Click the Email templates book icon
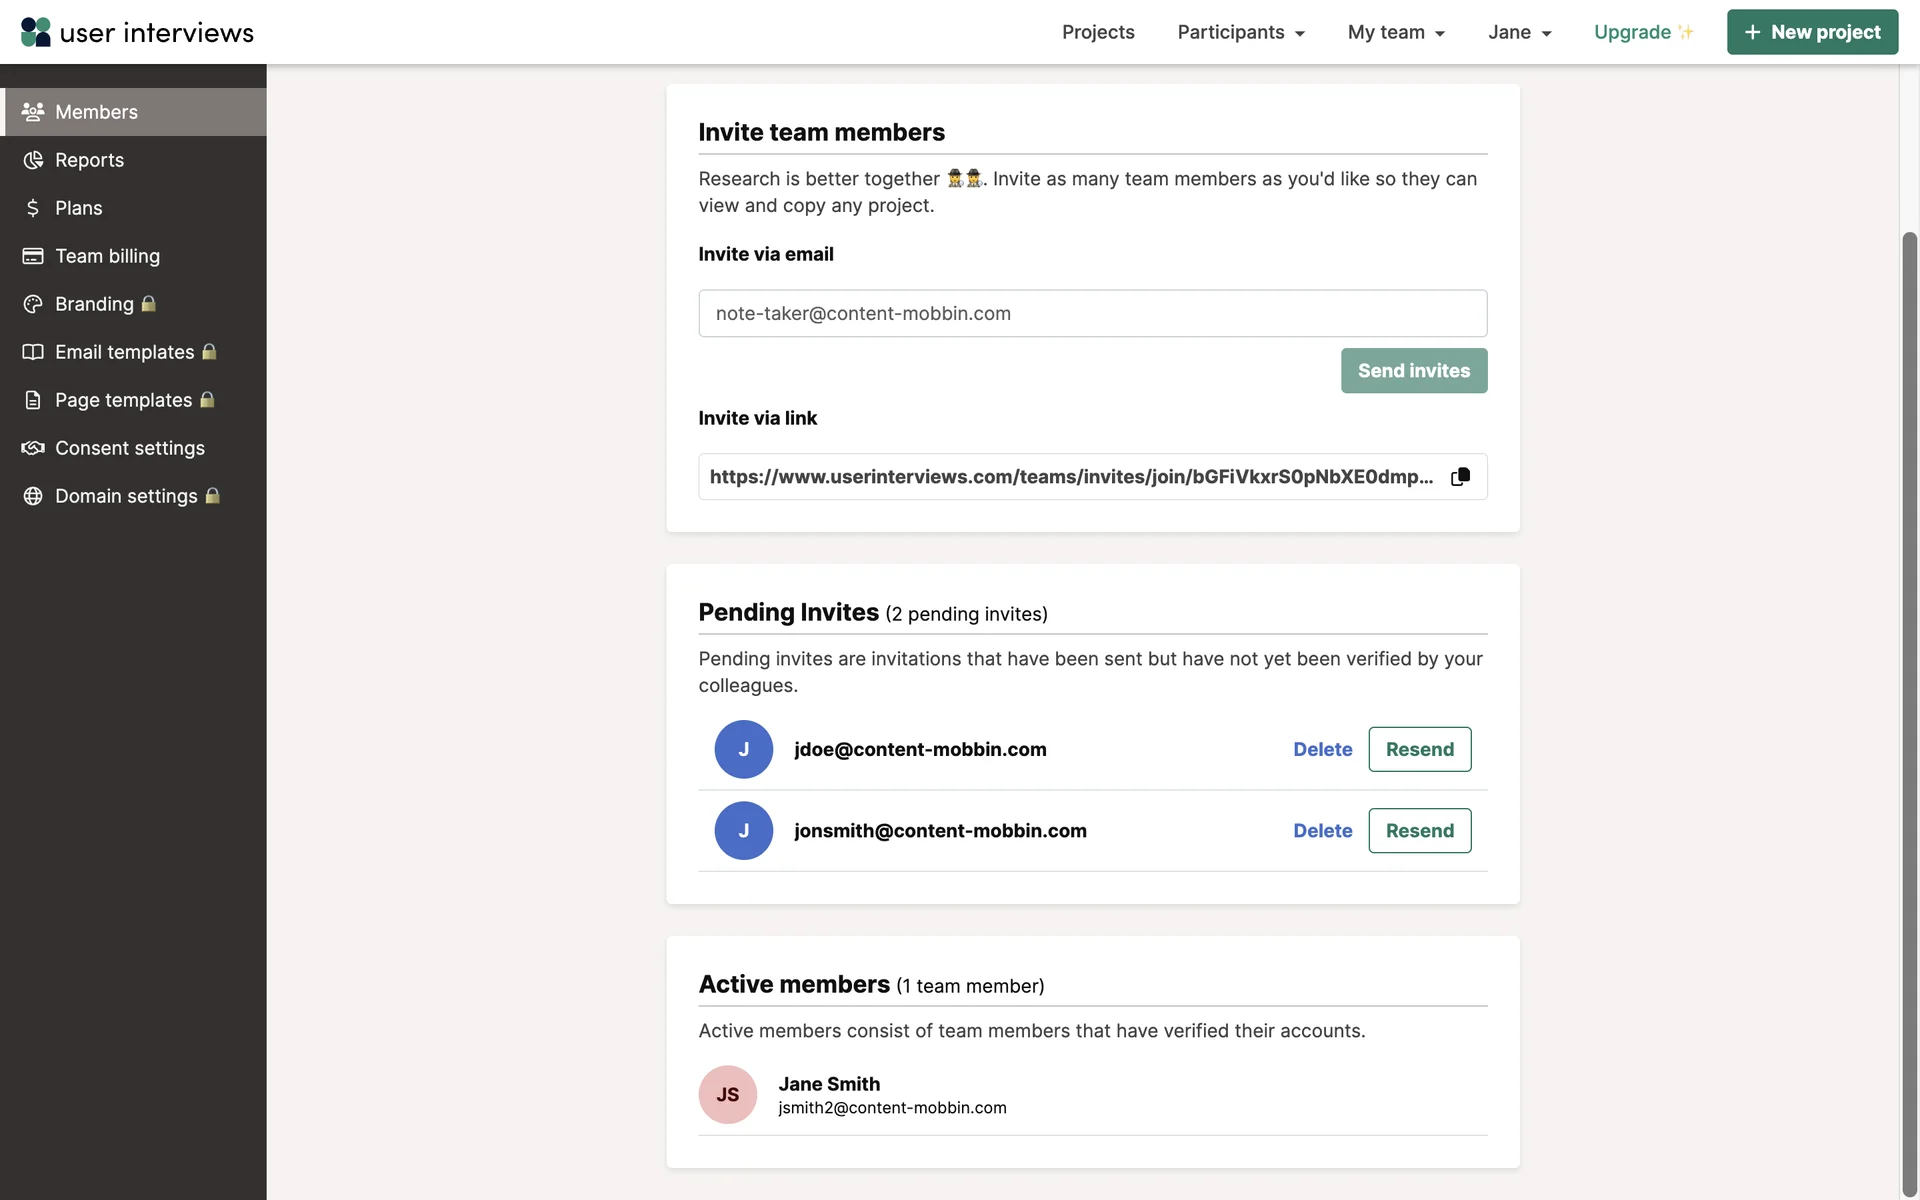Viewport: 1920px width, 1200px height. click(33, 352)
